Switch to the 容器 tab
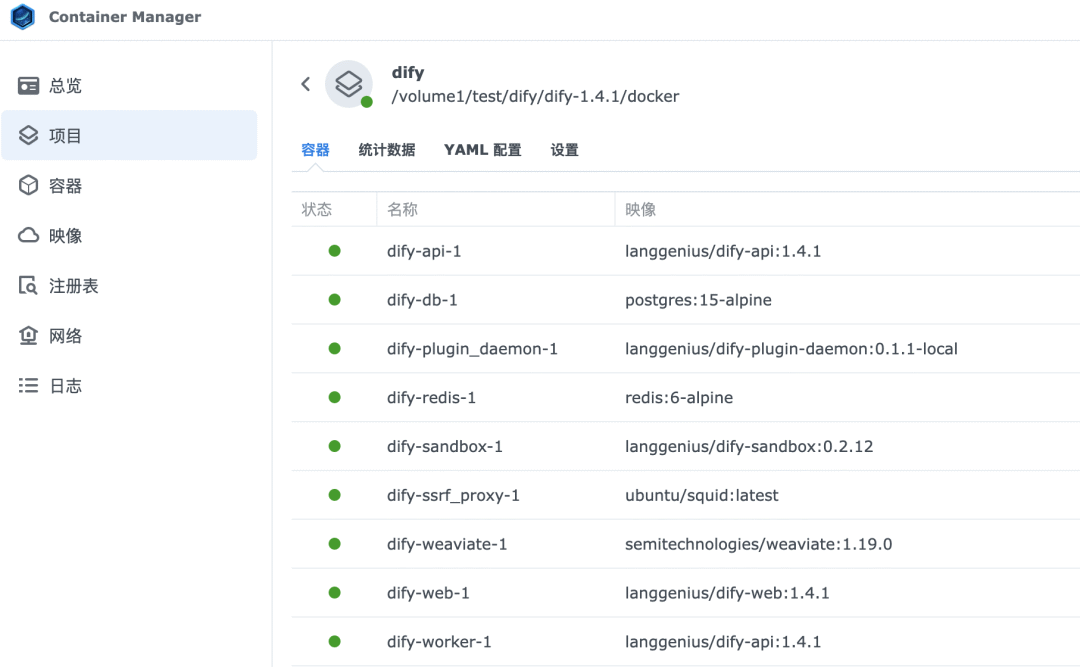1080x667 pixels. point(315,150)
